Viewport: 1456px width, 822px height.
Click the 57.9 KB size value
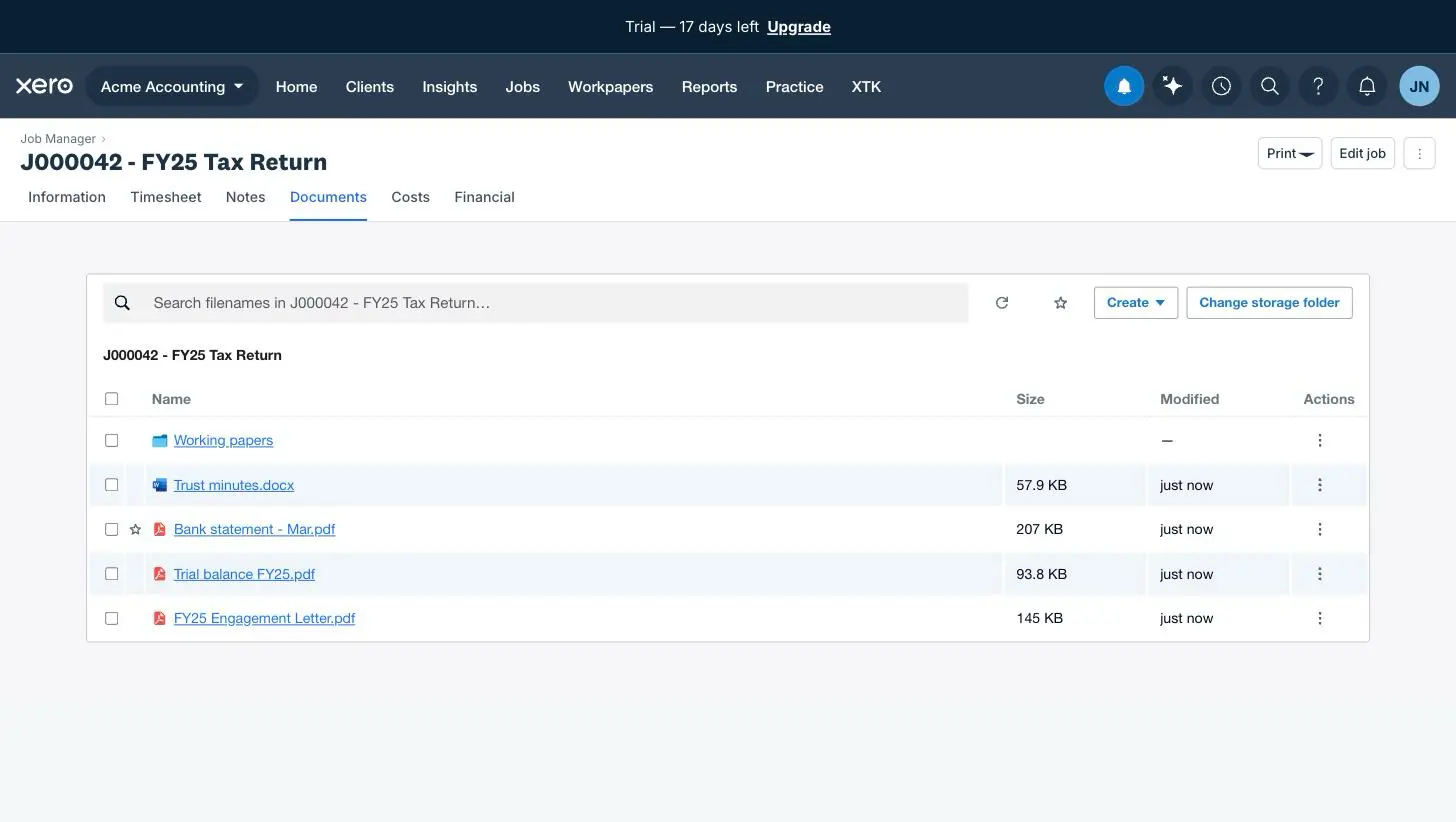pyautogui.click(x=1041, y=485)
